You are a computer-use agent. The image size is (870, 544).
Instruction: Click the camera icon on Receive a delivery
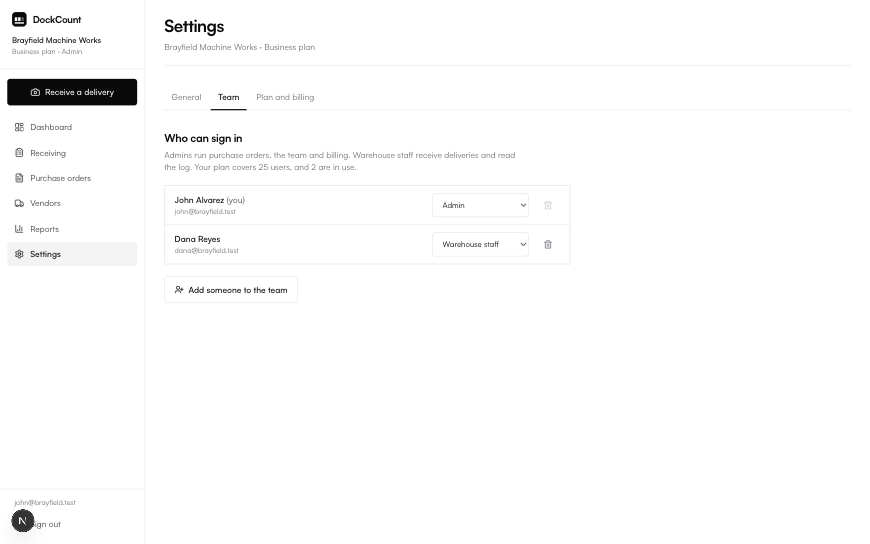tap(35, 92)
